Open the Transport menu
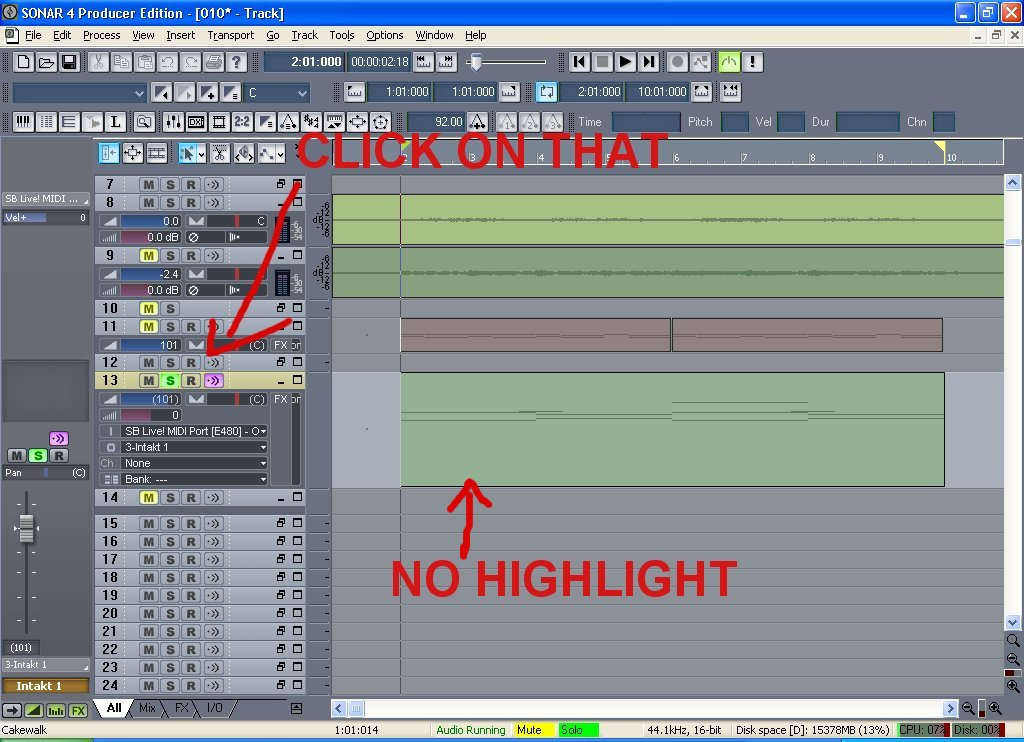The width and height of the screenshot is (1024, 742). coord(231,35)
